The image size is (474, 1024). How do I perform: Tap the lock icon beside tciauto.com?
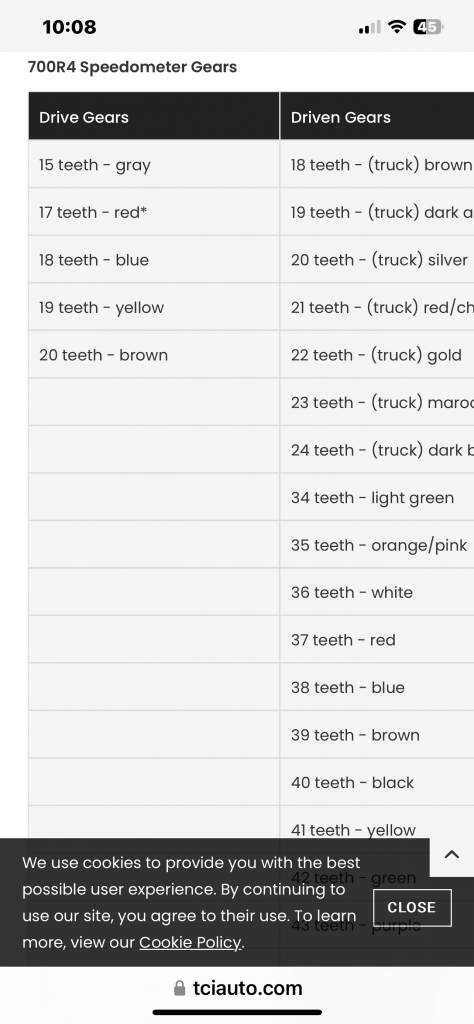[180, 989]
